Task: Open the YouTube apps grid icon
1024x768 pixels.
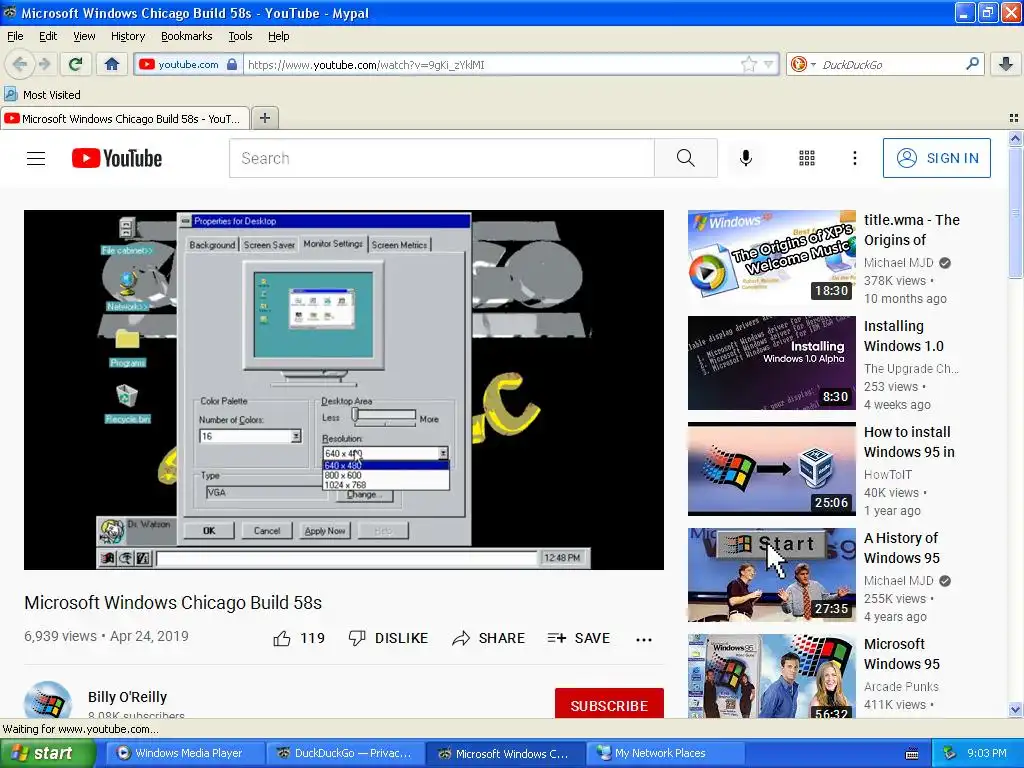Action: point(807,158)
